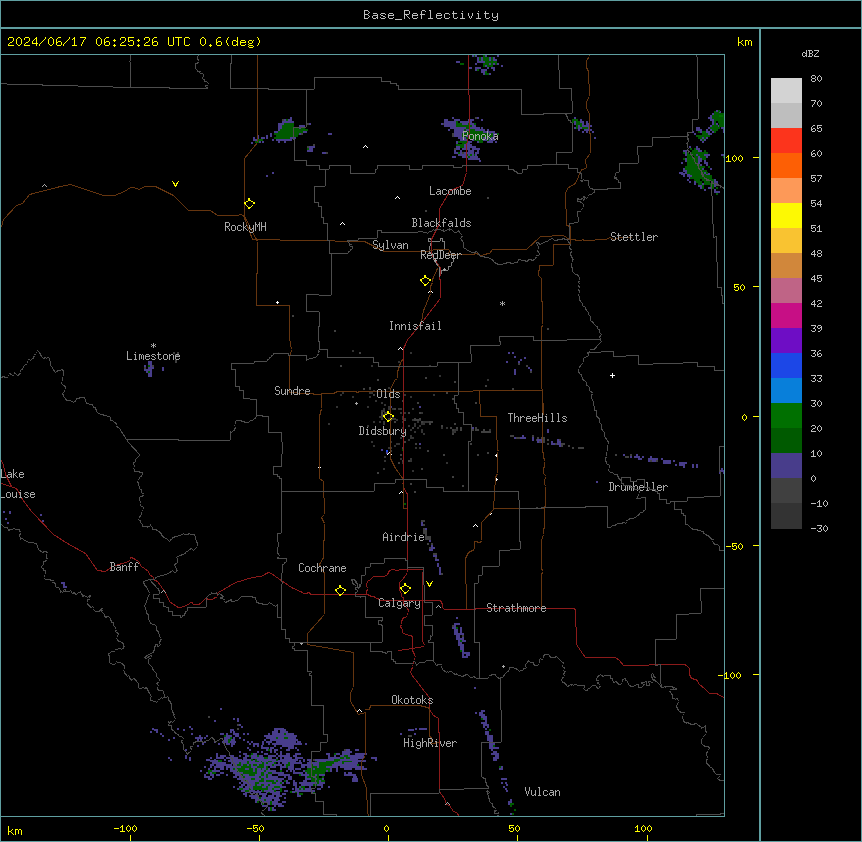
Task: Pick the blue 36 dBZ legend color
Action: point(786,365)
